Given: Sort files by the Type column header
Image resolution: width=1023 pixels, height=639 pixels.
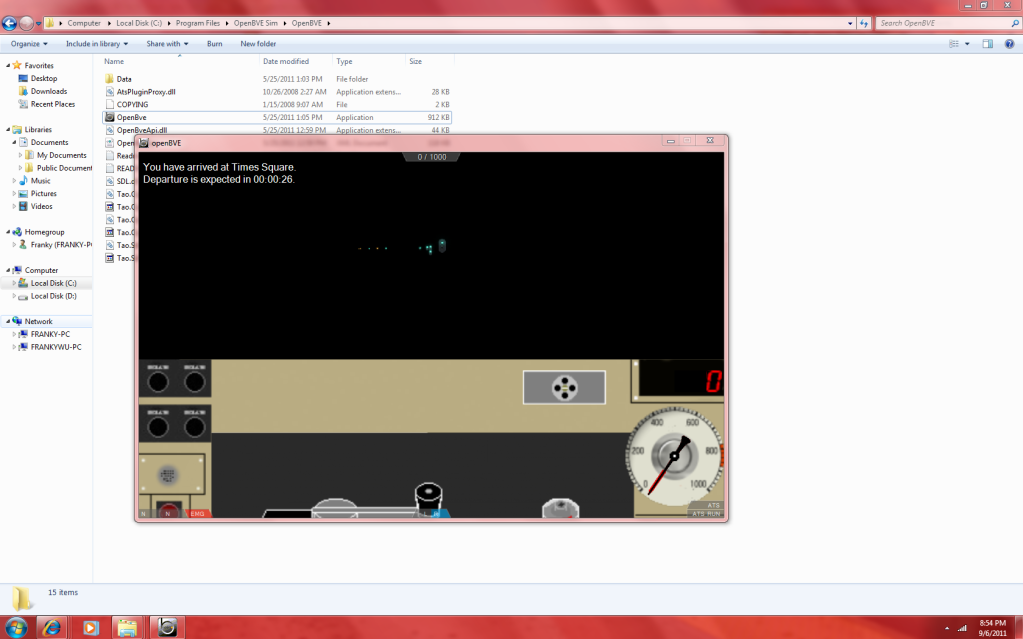Looking at the screenshot, I should pyautogui.click(x=369, y=61).
